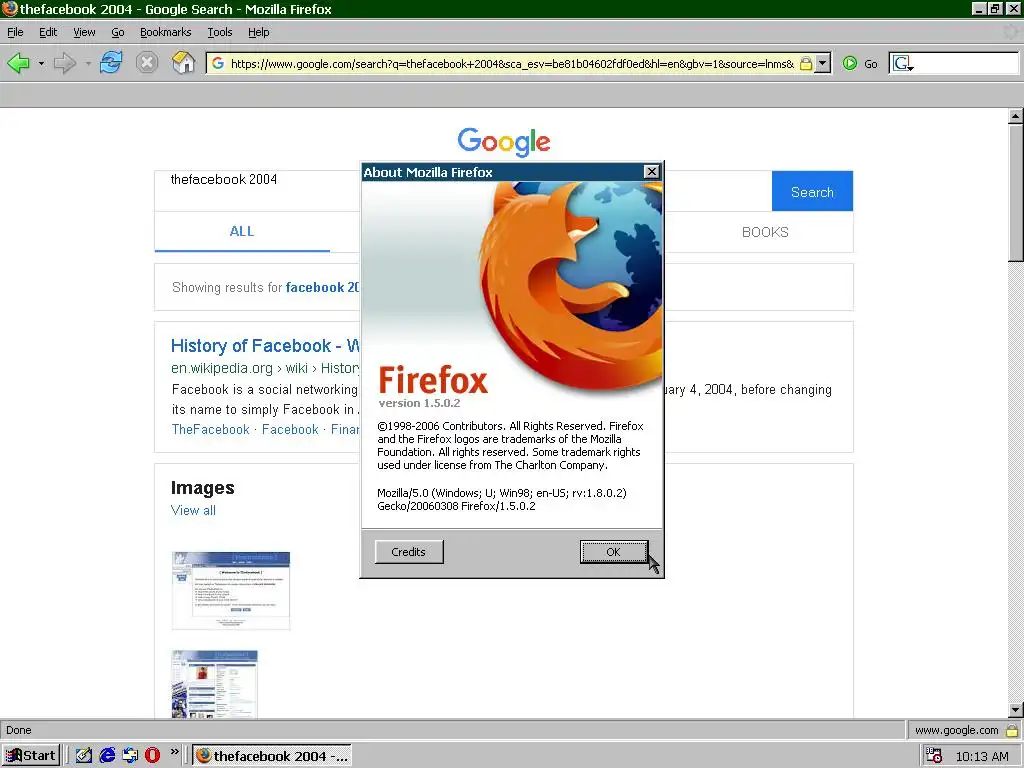Image resolution: width=1024 pixels, height=768 pixels.
Task: Open the Edit menu
Action: 48,32
